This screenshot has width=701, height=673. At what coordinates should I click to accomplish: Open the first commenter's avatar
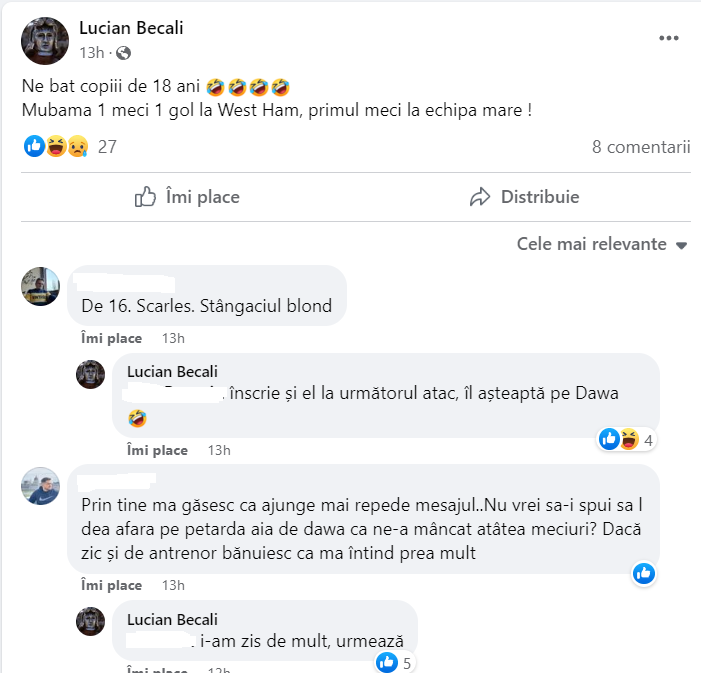tap(41, 287)
